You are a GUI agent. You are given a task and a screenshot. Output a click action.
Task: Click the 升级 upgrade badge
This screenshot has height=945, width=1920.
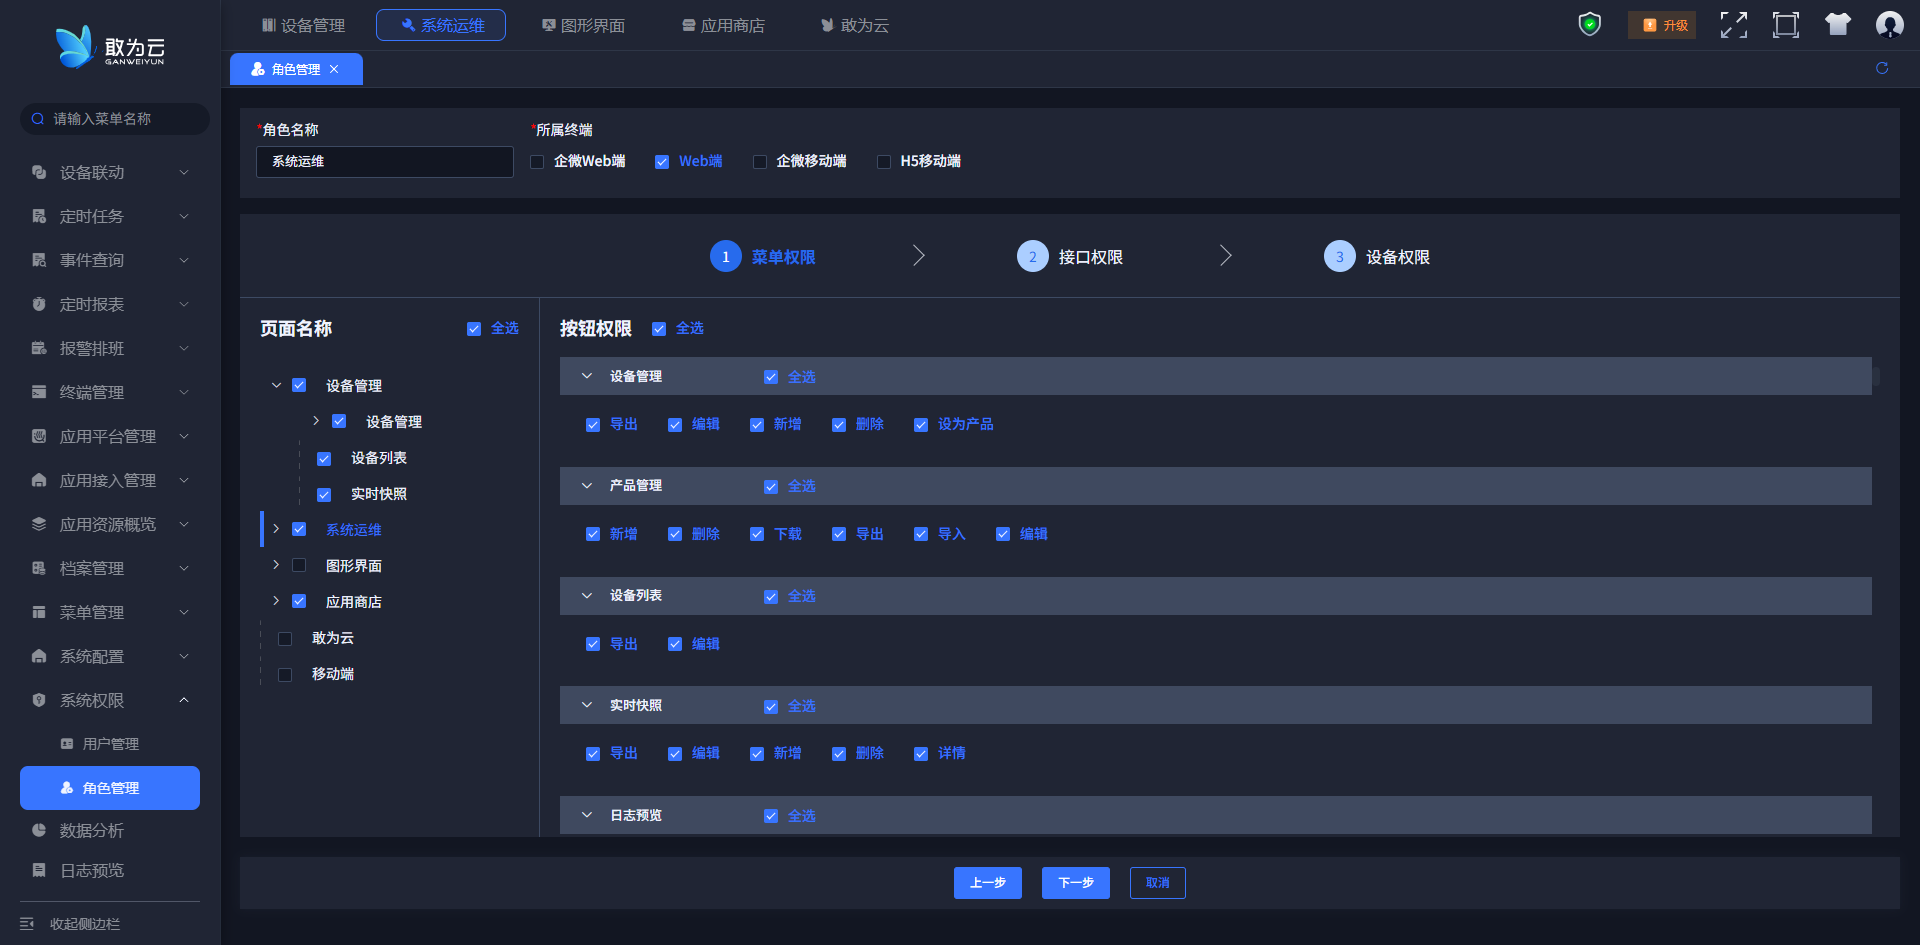pos(1662,25)
